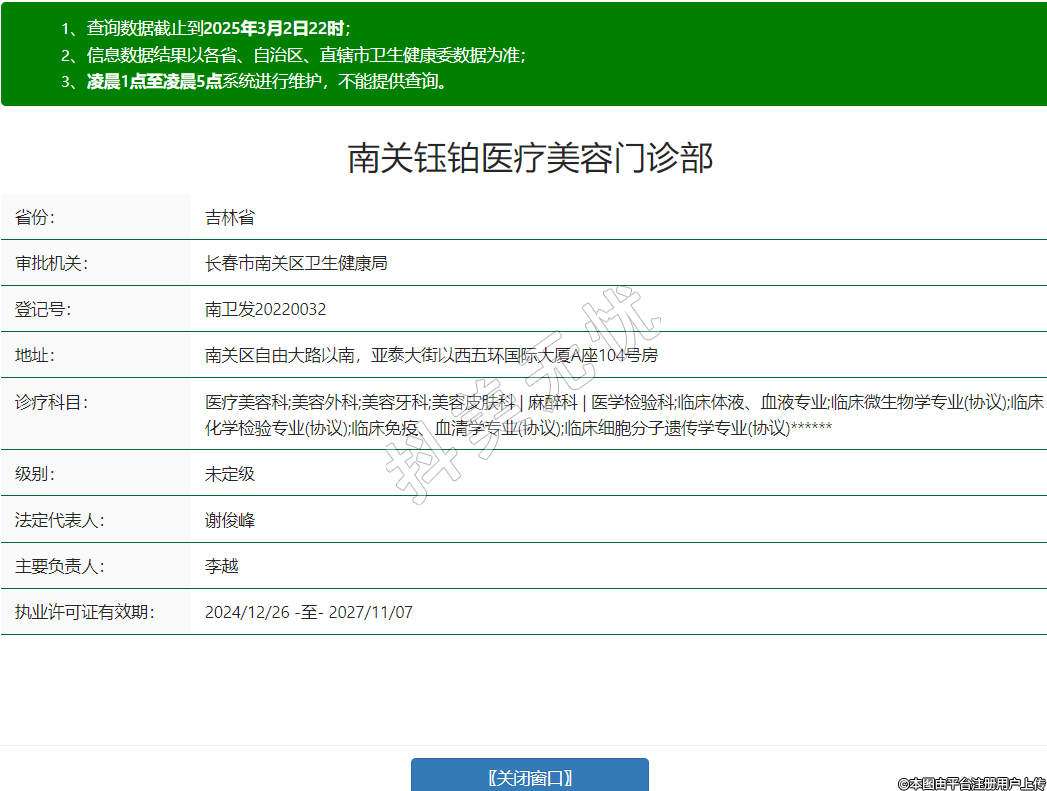
Task: Select the 登记号 row label
Action: [x=43, y=309]
